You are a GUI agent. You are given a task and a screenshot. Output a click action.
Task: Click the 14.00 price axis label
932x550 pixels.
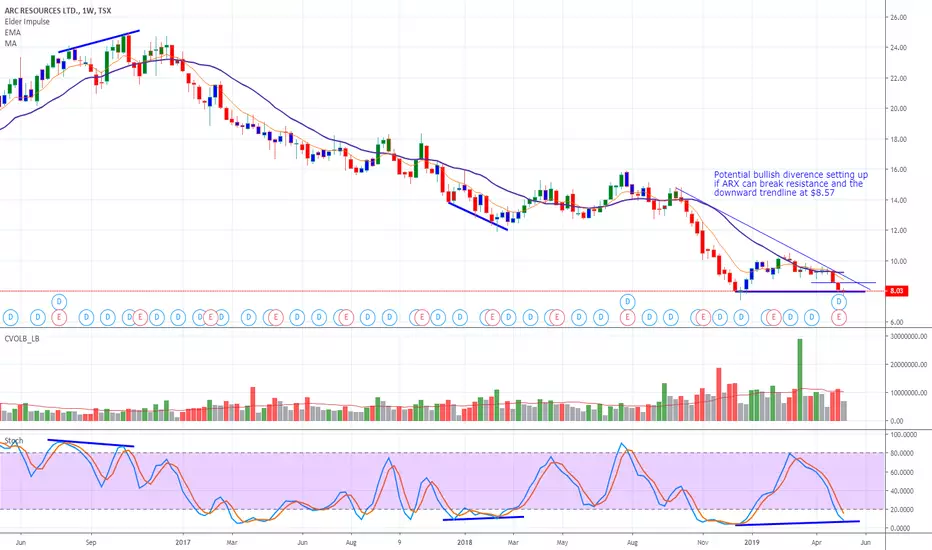click(898, 200)
